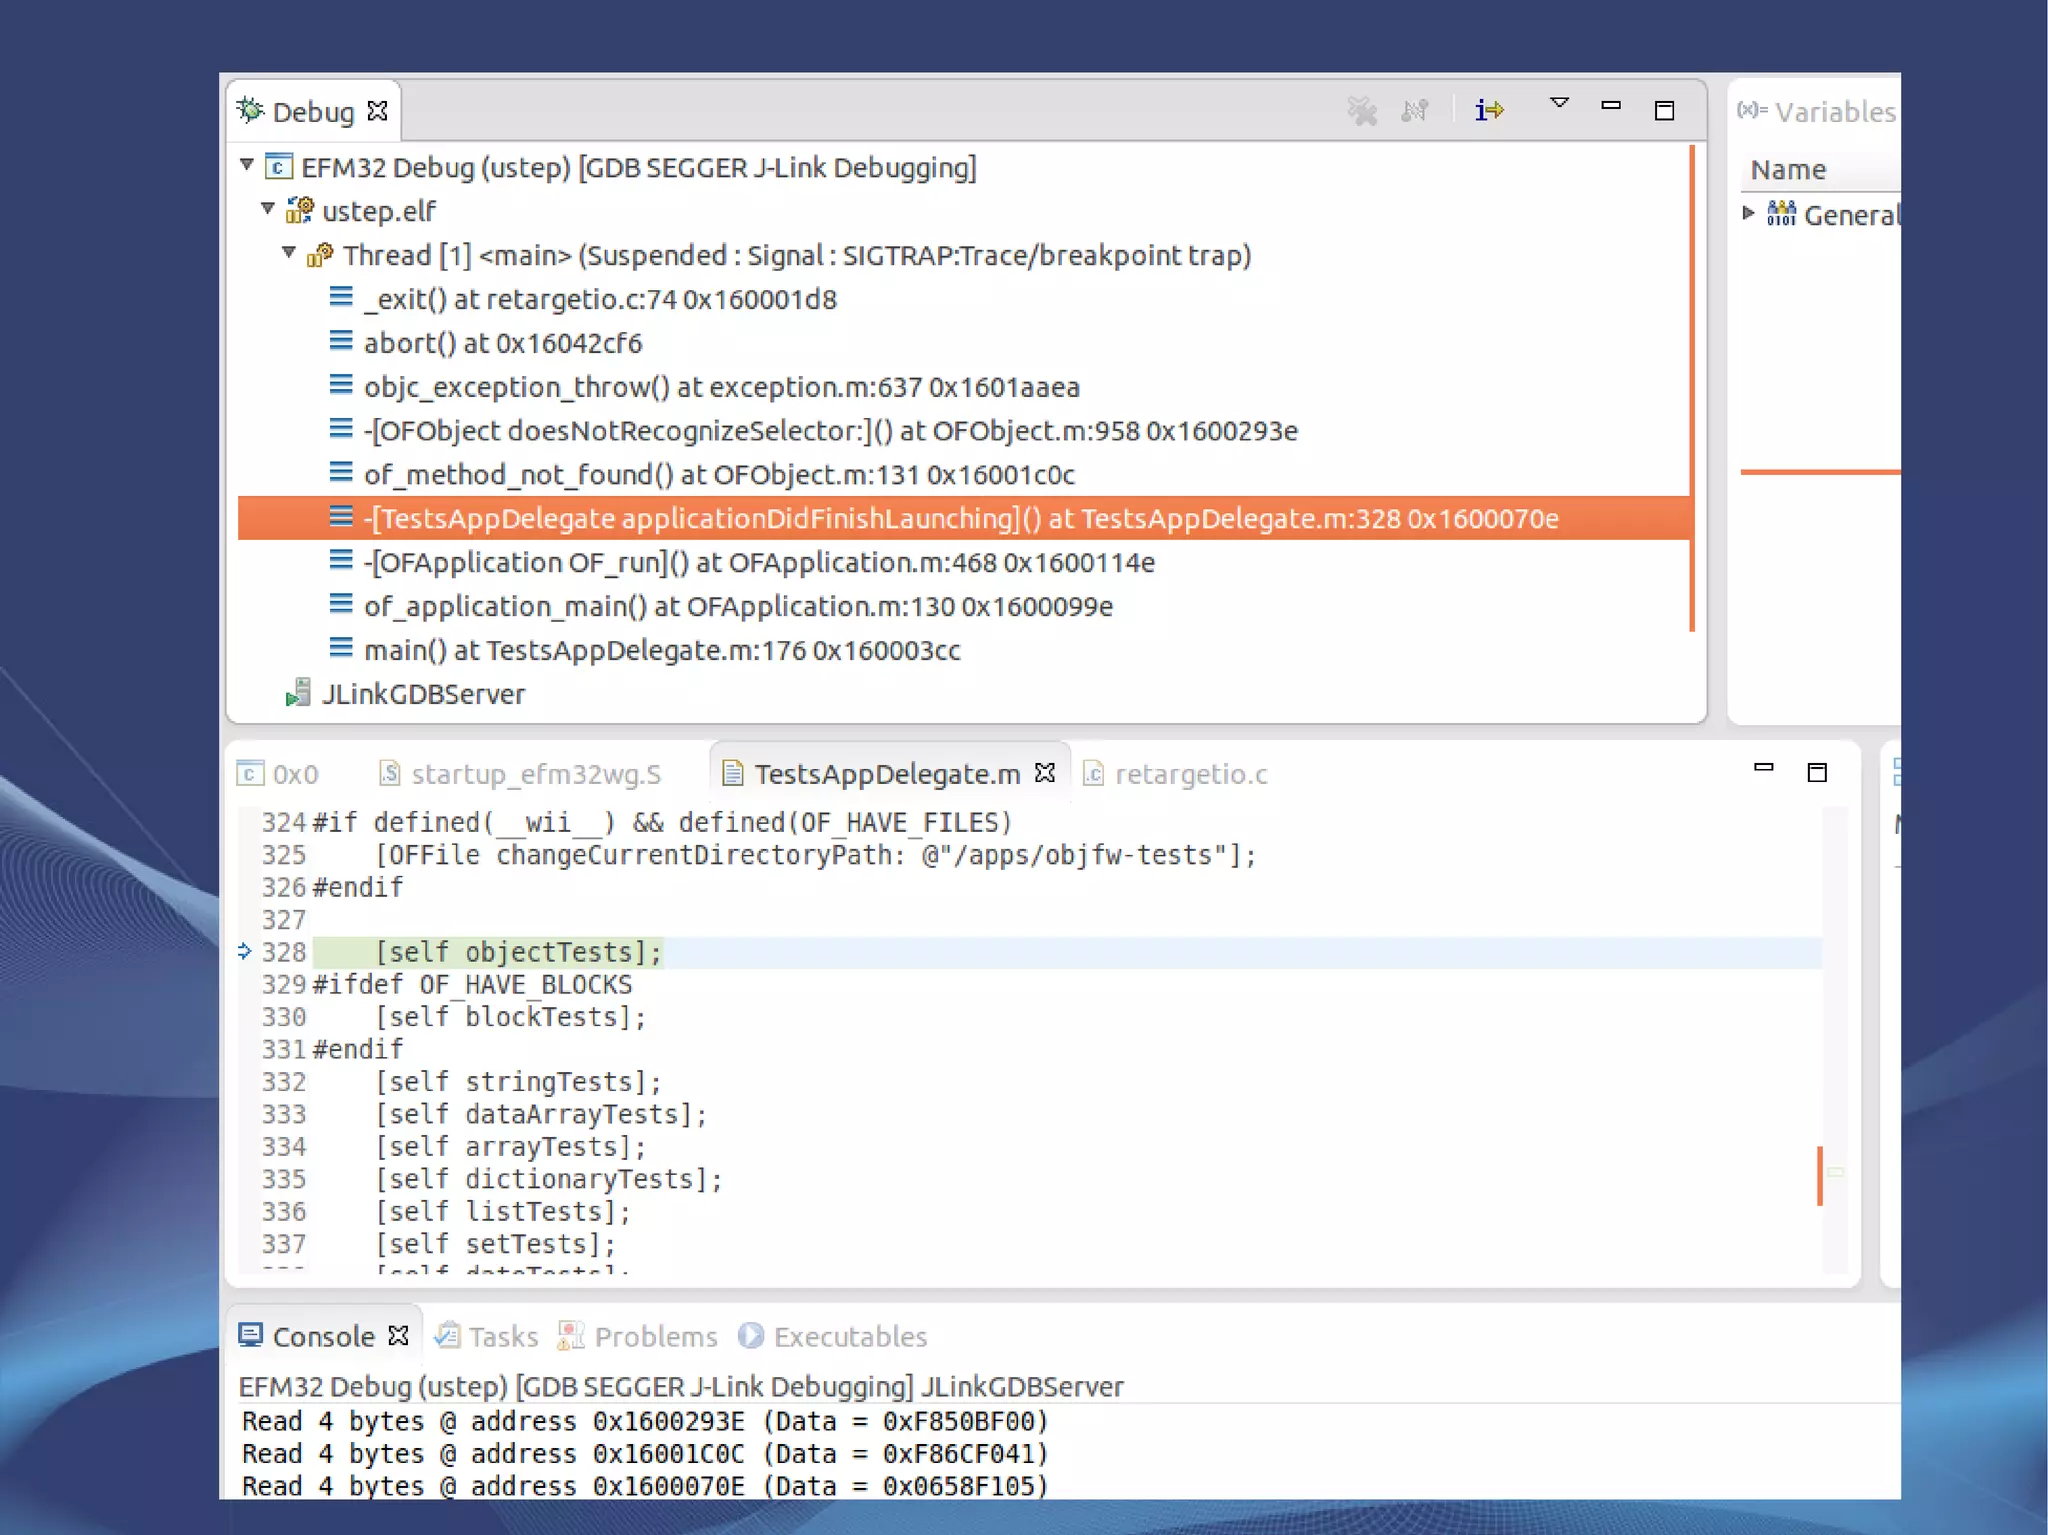
Task: Click the remove all terminated launches icon
Action: pyautogui.click(x=1362, y=110)
